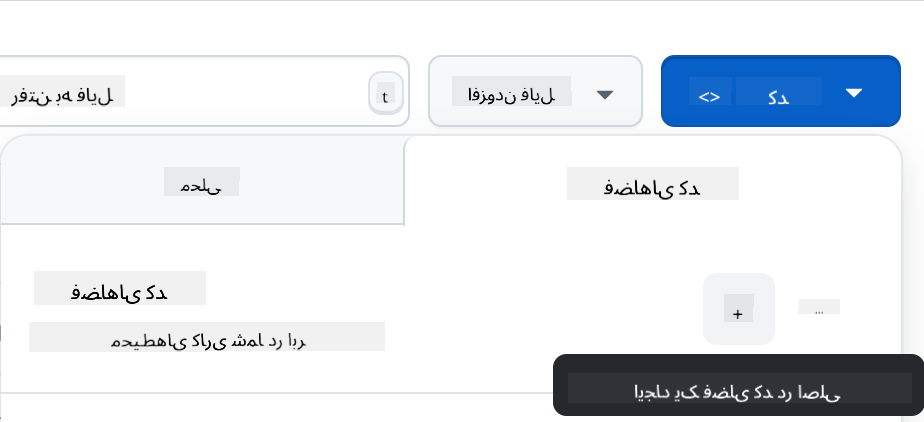924x422 pixels.
Task: Switch to the محلی tab
Action: (201, 183)
